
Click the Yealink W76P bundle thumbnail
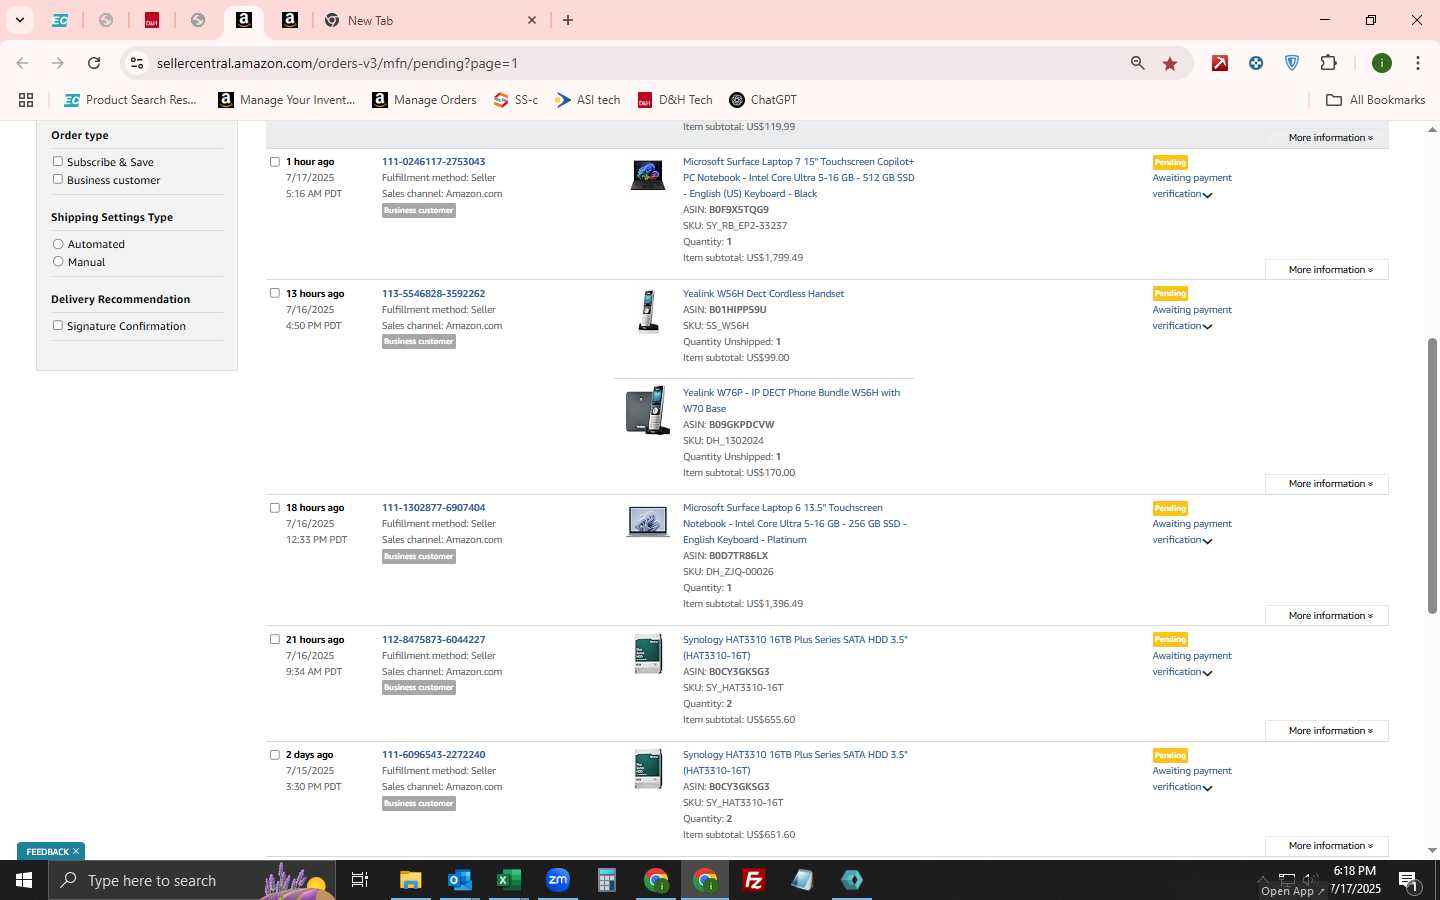point(647,410)
